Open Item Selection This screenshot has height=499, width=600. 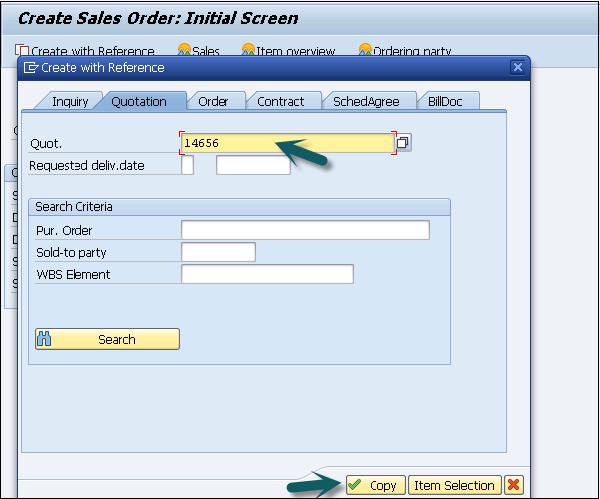(455, 485)
